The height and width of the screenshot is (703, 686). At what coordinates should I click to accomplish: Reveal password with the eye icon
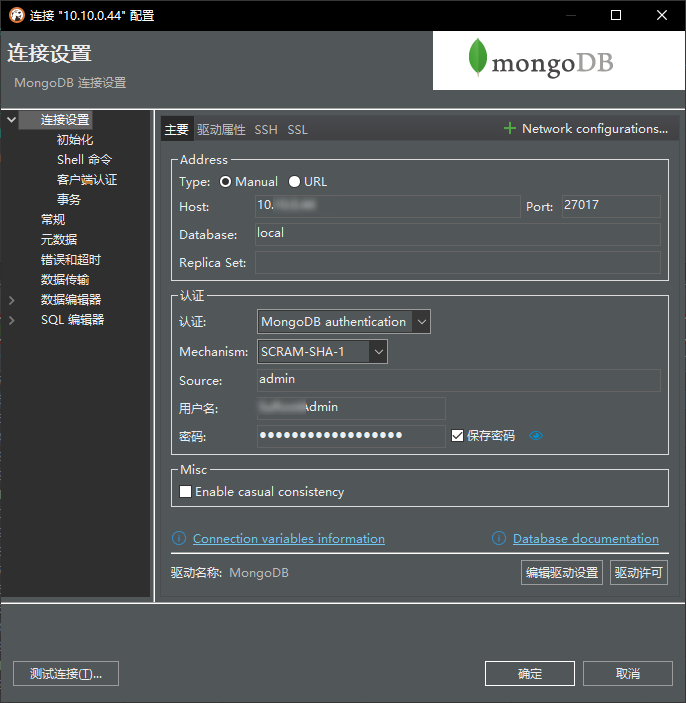[x=536, y=435]
